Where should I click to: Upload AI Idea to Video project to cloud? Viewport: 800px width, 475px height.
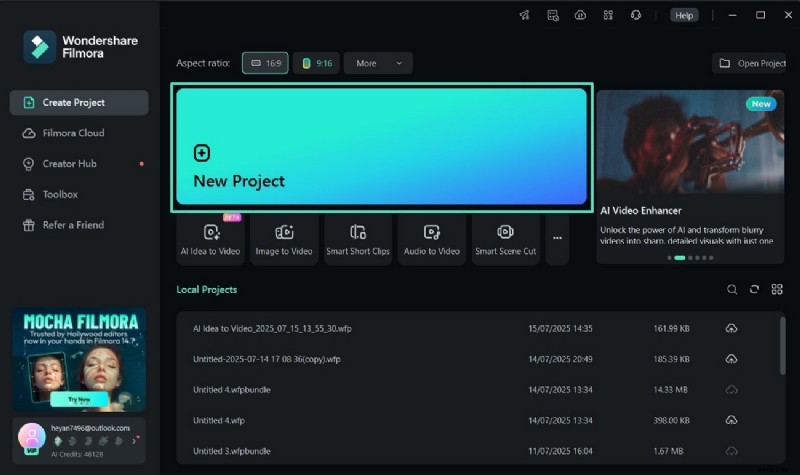[x=731, y=328]
